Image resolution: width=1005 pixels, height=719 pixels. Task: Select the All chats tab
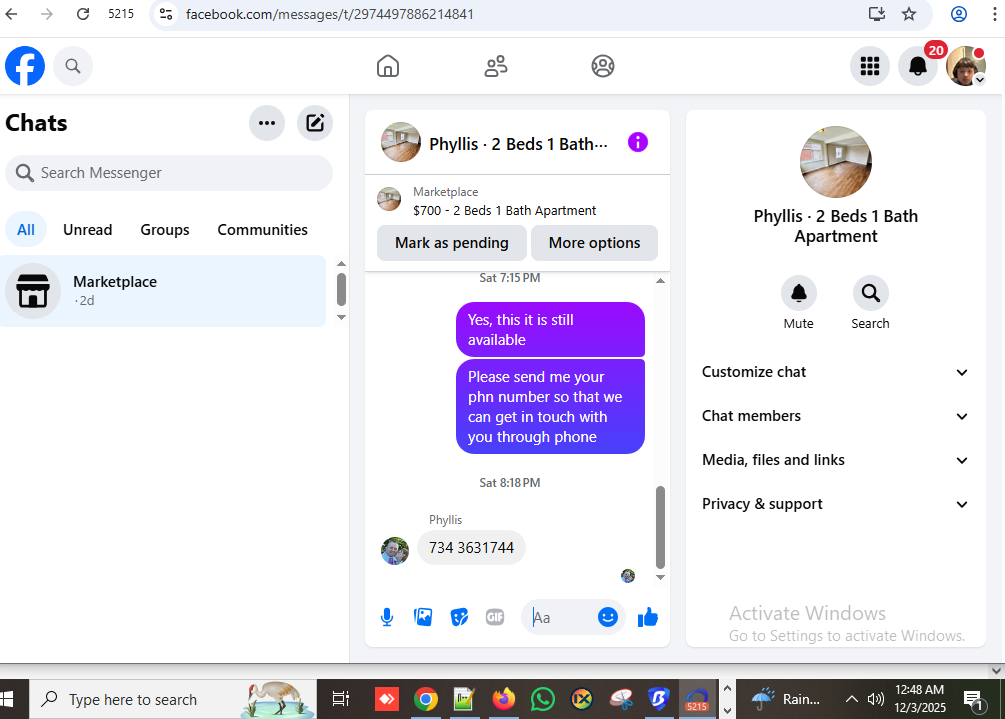coord(26,229)
